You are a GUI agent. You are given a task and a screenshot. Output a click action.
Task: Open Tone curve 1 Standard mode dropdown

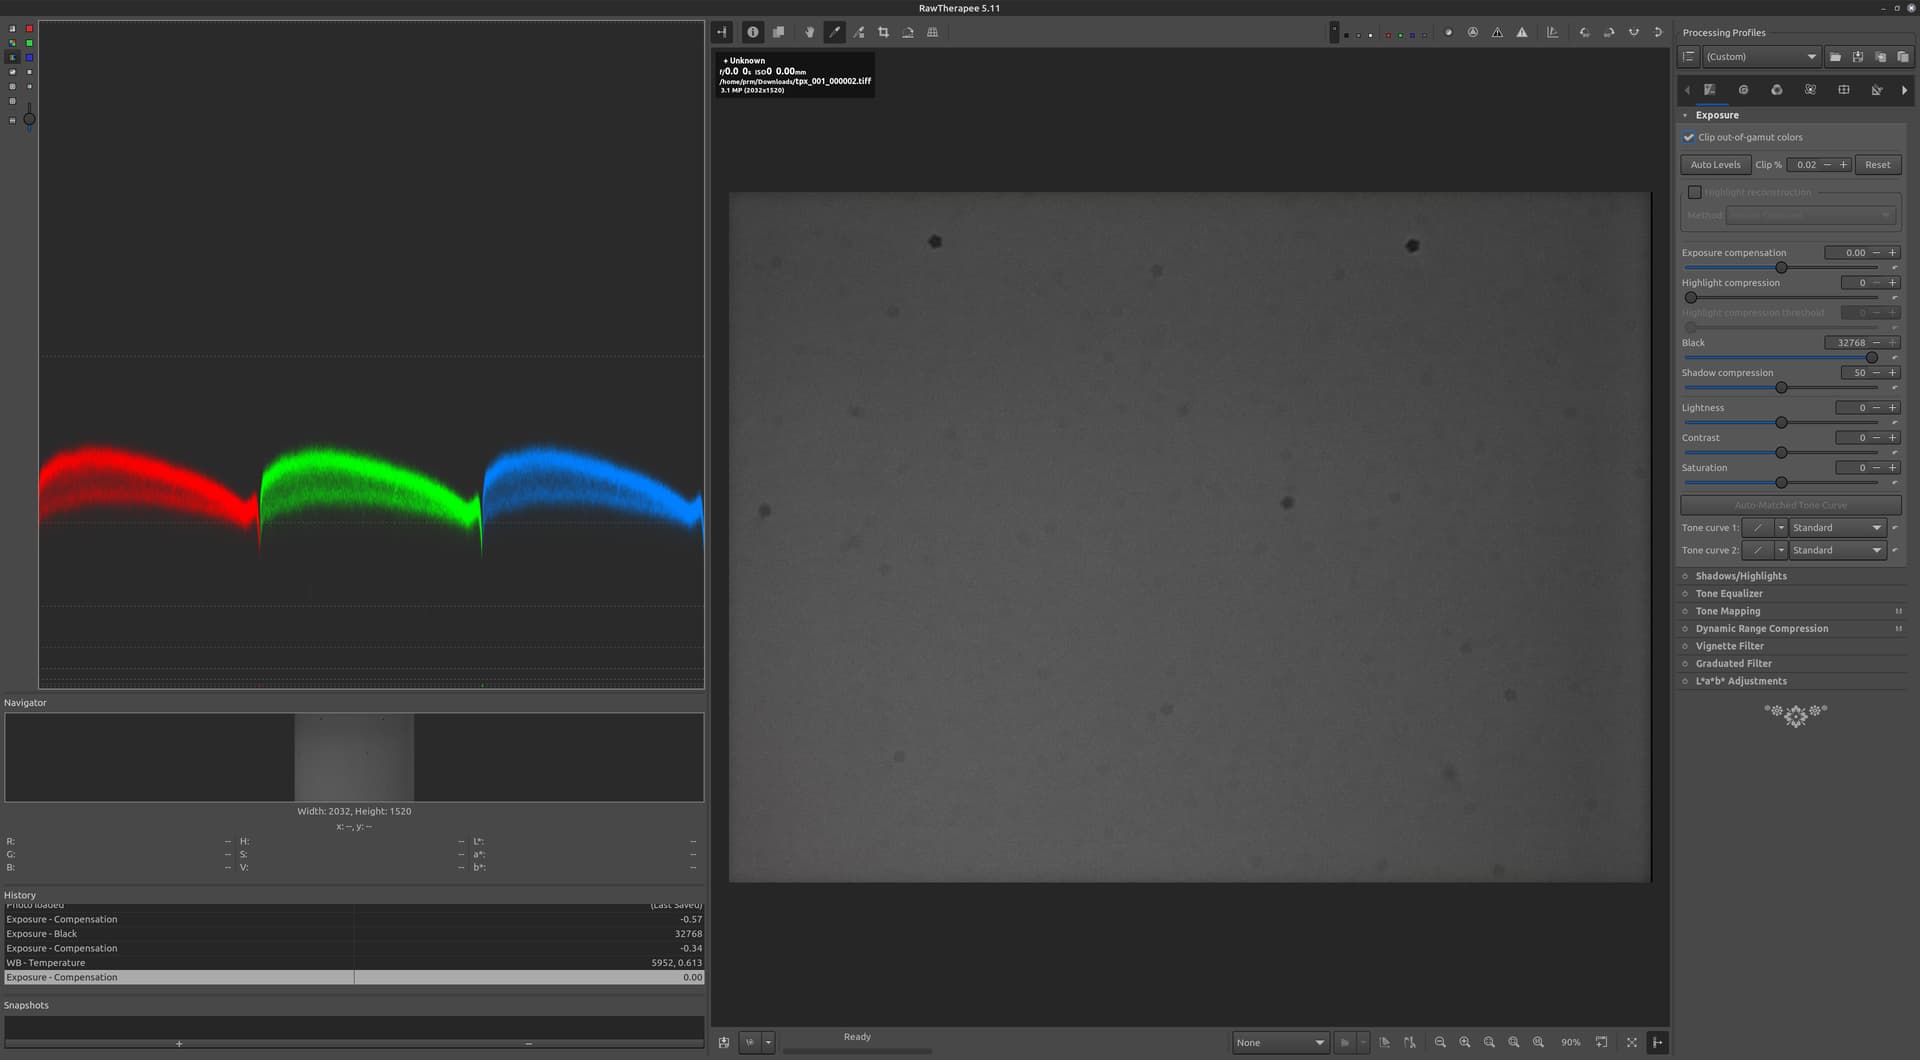pos(1838,528)
